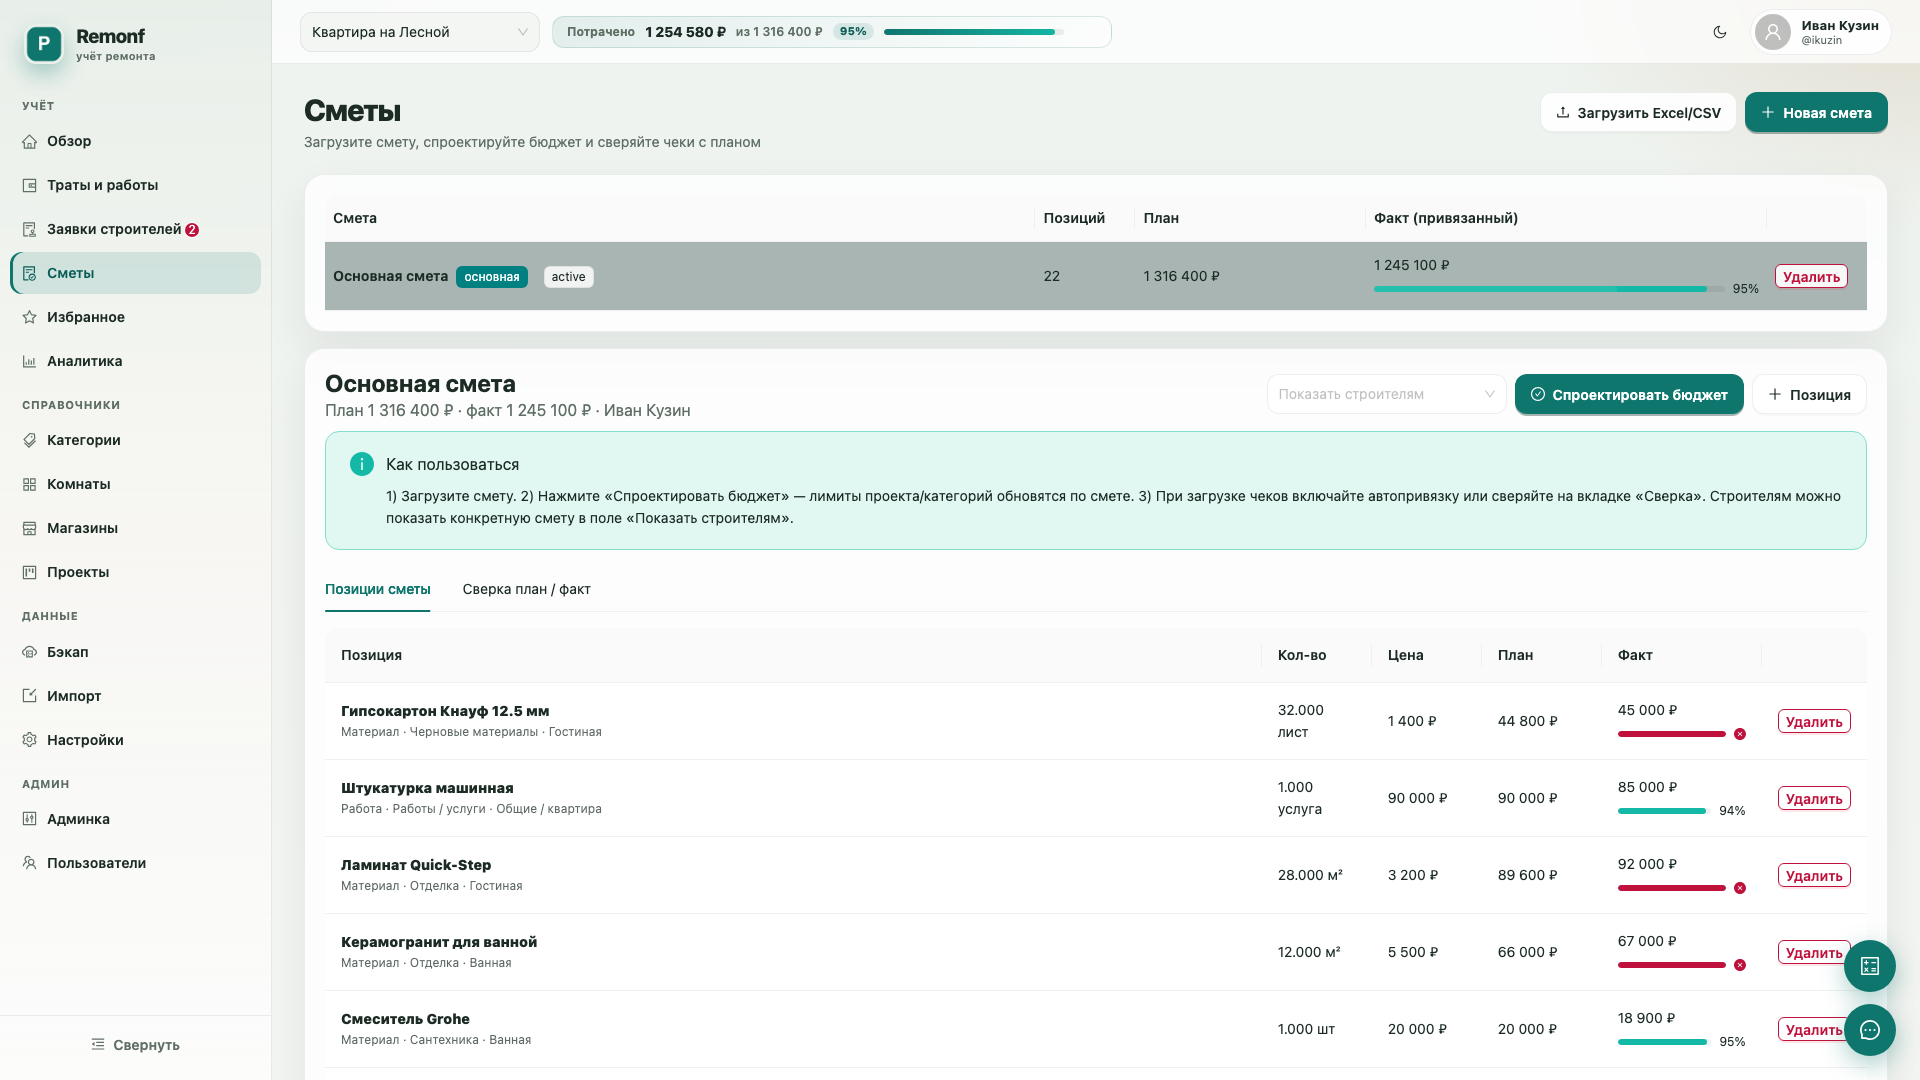Click the Remonf logo icon
The image size is (1920, 1080).
(44, 44)
